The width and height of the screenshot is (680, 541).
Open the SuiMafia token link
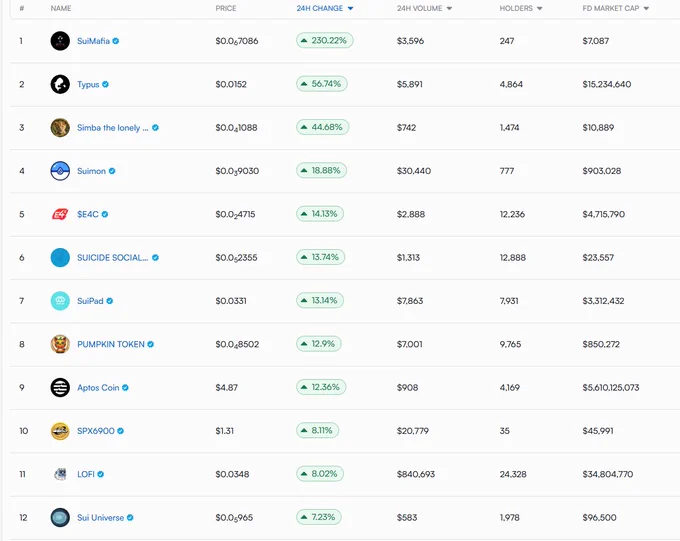click(x=93, y=41)
